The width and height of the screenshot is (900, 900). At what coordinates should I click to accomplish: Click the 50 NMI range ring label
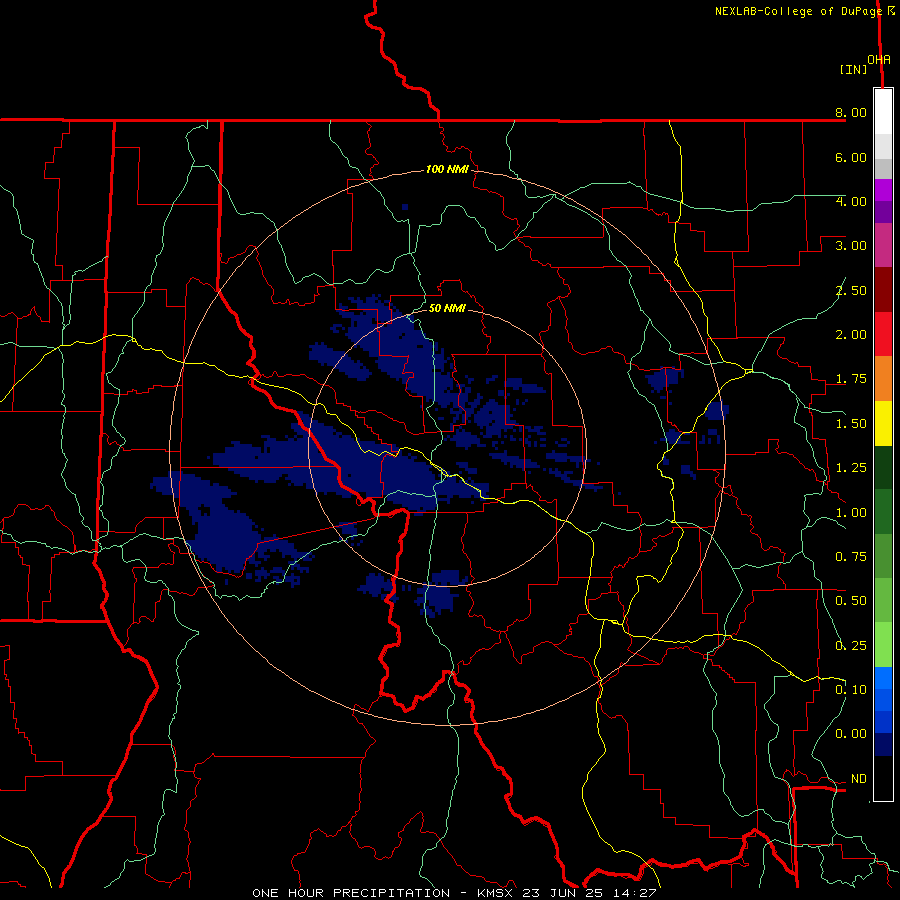click(x=447, y=308)
